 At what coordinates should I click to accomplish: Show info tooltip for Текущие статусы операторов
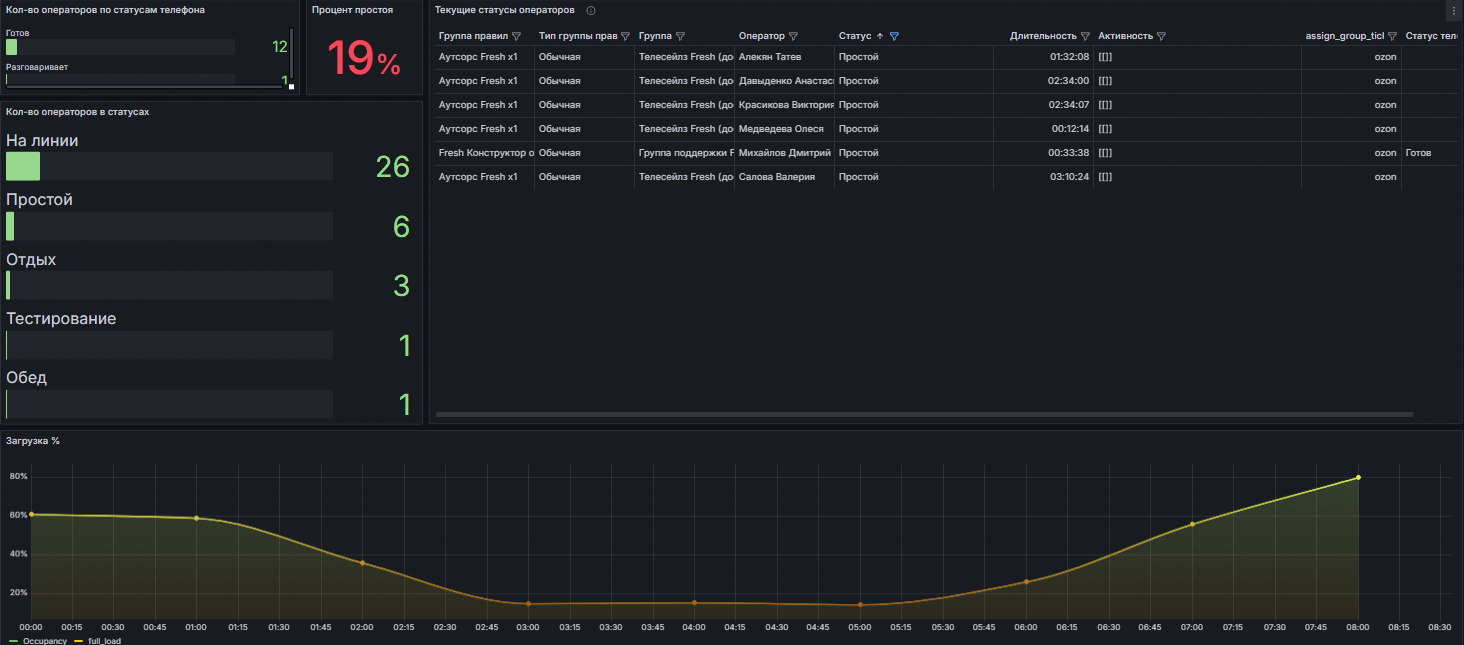591,10
